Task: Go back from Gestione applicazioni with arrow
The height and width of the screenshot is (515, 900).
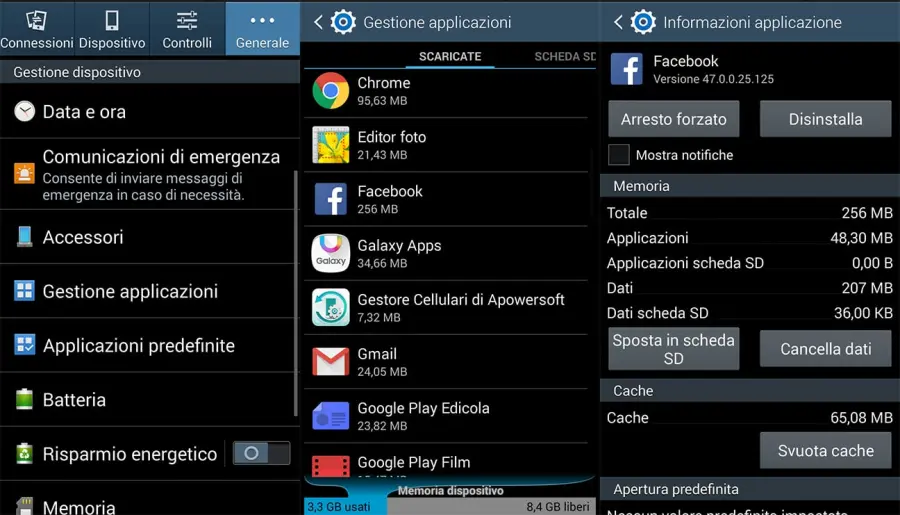Action: (x=318, y=22)
